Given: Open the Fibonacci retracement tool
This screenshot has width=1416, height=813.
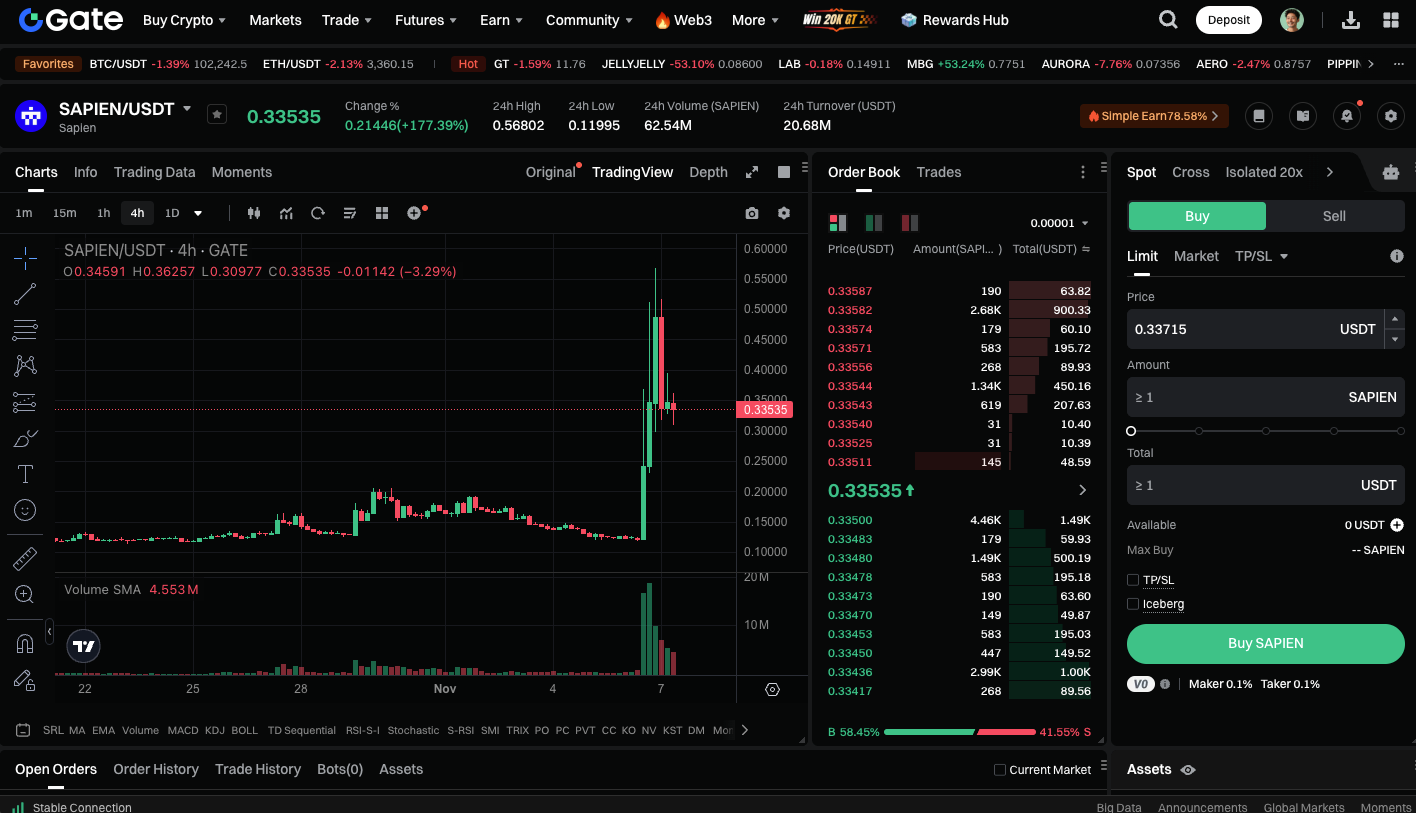Looking at the screenshot, I should pos(25,330).
